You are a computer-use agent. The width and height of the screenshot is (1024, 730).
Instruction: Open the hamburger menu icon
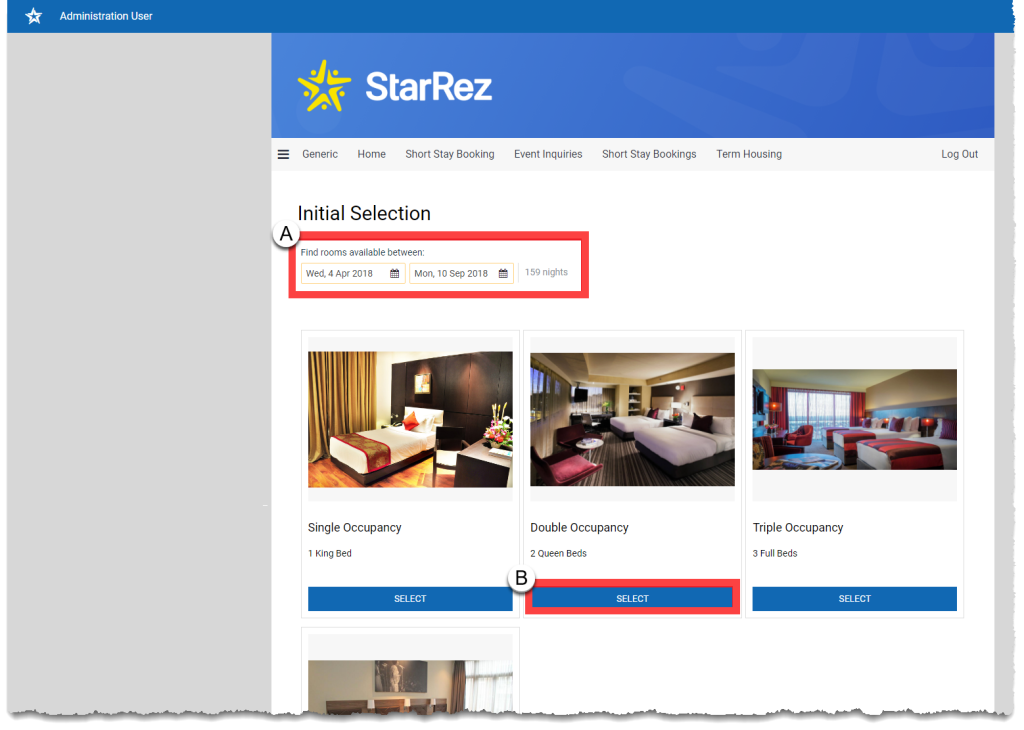[283, 154]
